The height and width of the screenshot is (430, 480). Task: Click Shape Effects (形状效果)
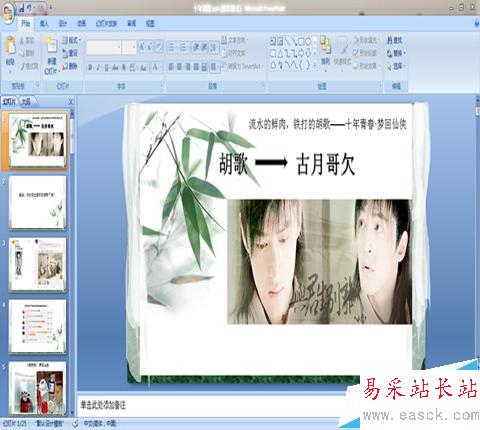[x=366, y=66]
